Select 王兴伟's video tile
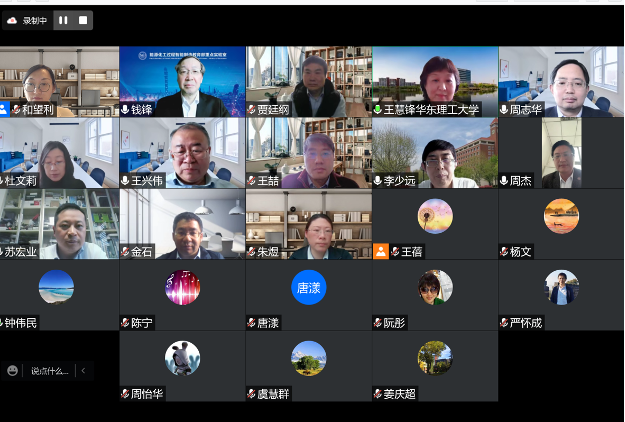The height and width of the screenshot is (422, 625). pos(182,153)
